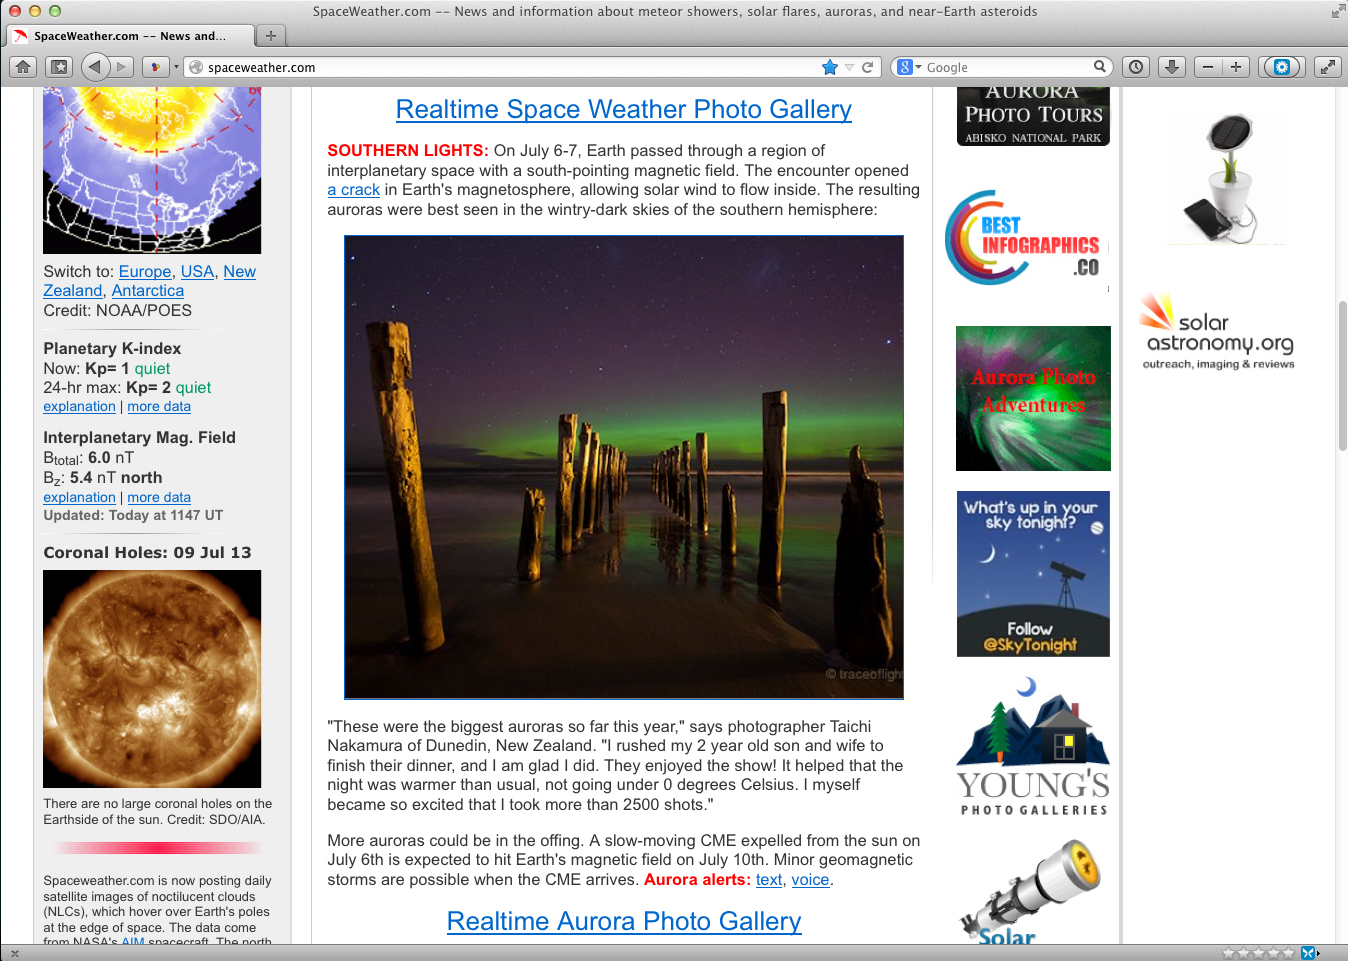Open a new tab with plus button
The width and height of the screenshot is (1348, 962).
(270, 36)
